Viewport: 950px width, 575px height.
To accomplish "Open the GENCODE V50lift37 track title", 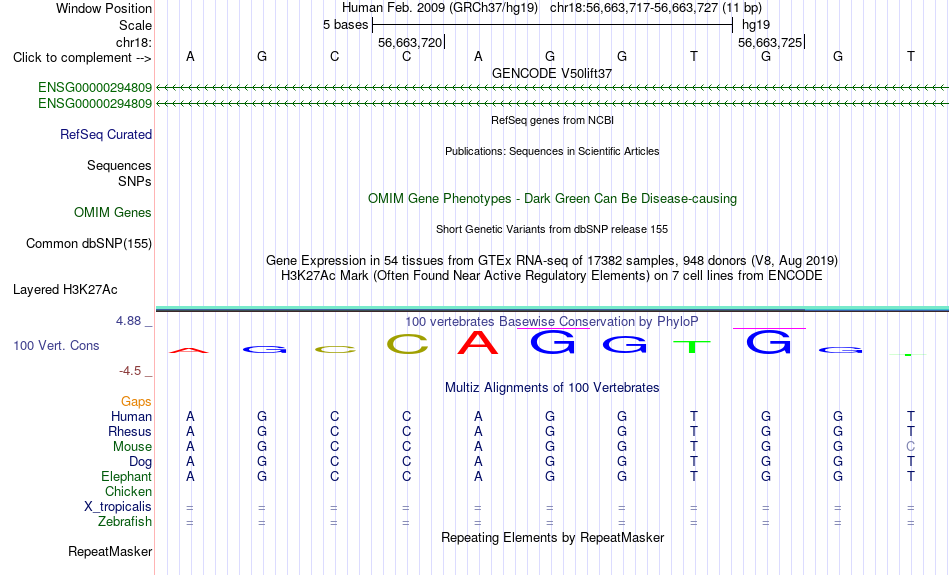I will pyautogui.click(x=552, y=73).
